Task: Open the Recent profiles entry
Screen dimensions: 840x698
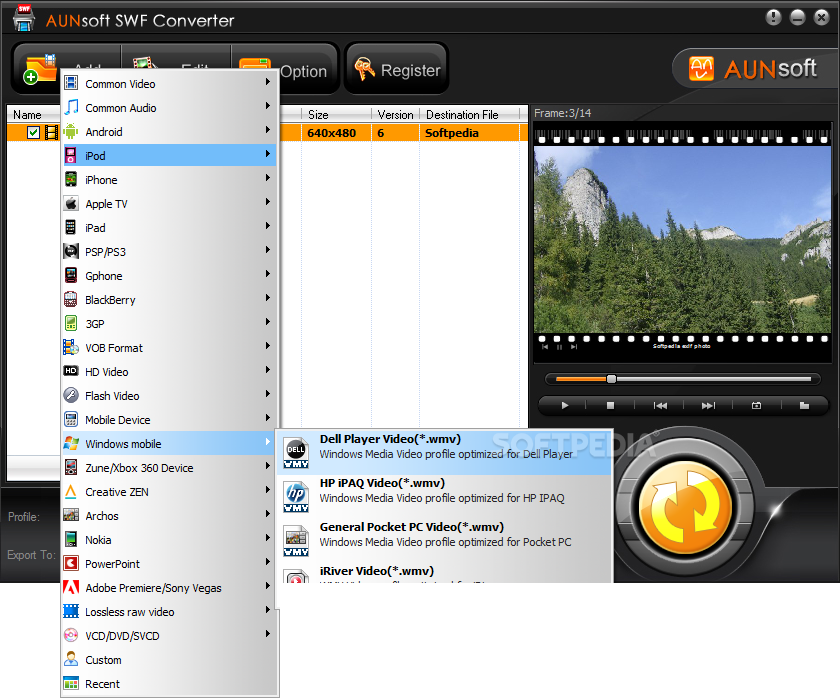Action: pos(170,684)
